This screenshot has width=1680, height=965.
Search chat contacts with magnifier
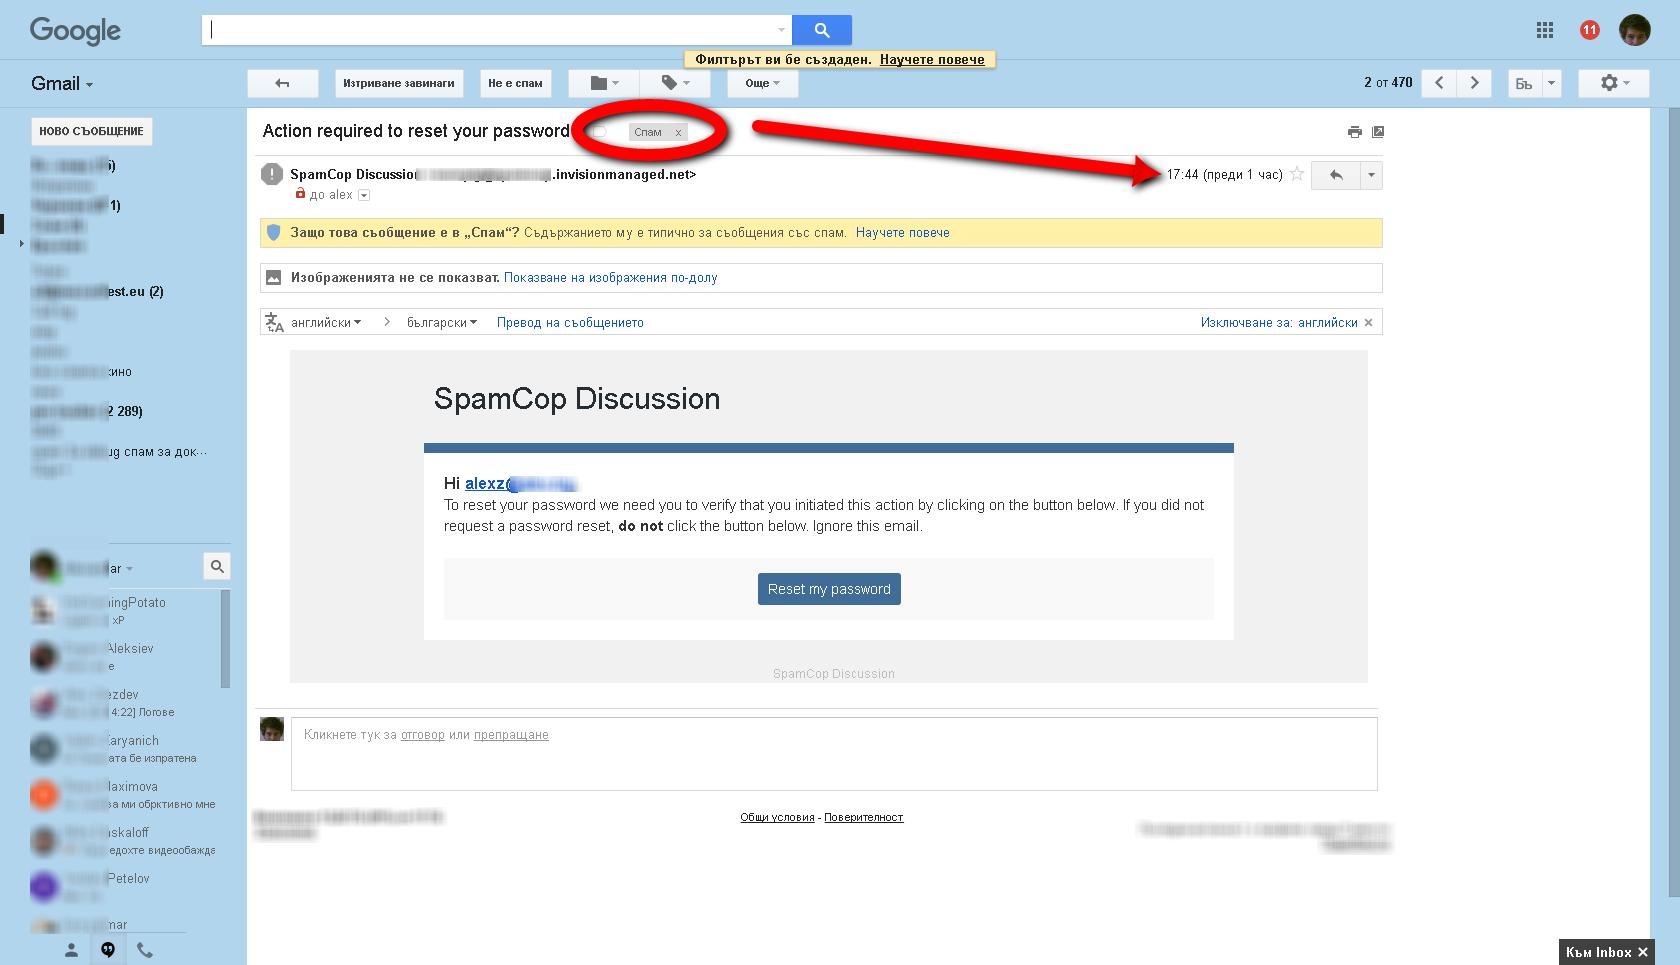[217, 567]
